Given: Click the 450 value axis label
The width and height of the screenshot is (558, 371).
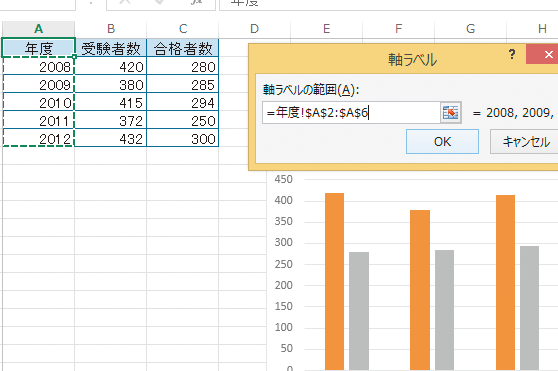Looking at the screenshot, I should [284, 179].
